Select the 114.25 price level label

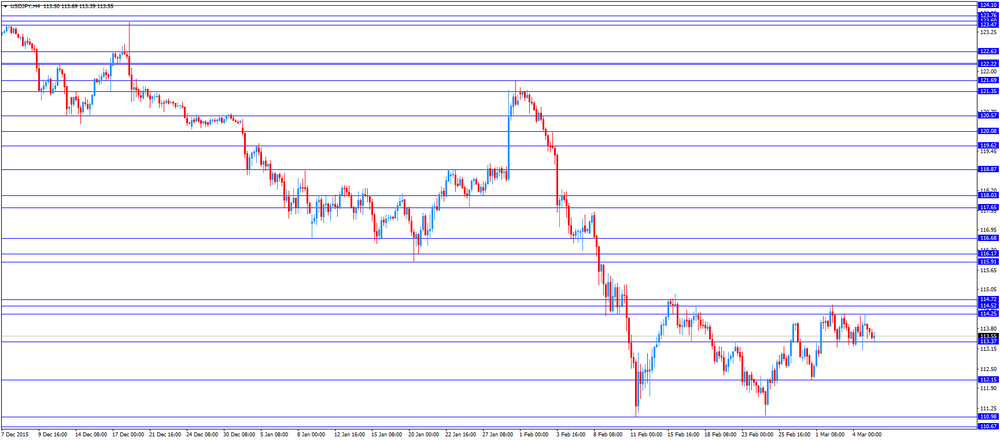tap(988, 313)
